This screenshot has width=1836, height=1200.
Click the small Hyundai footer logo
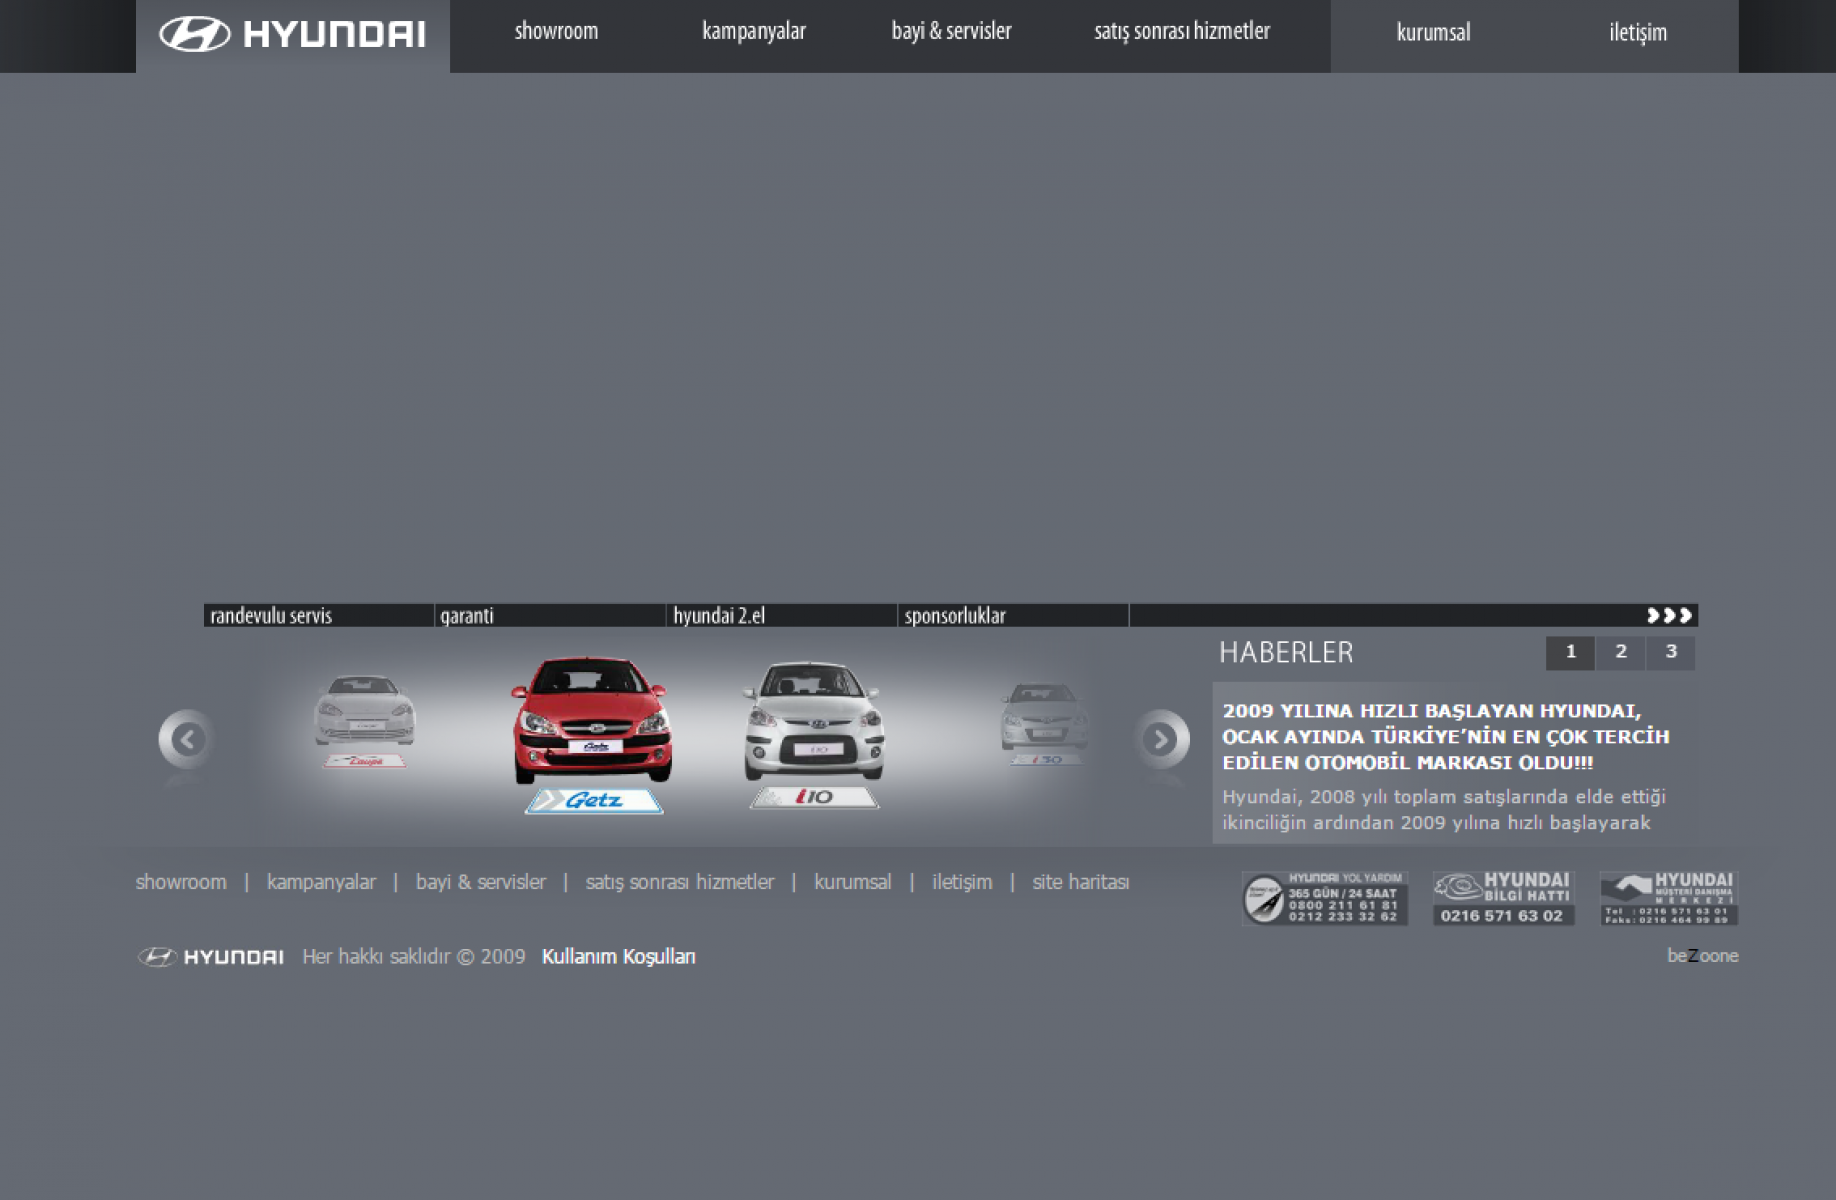(x=211, y=957)
